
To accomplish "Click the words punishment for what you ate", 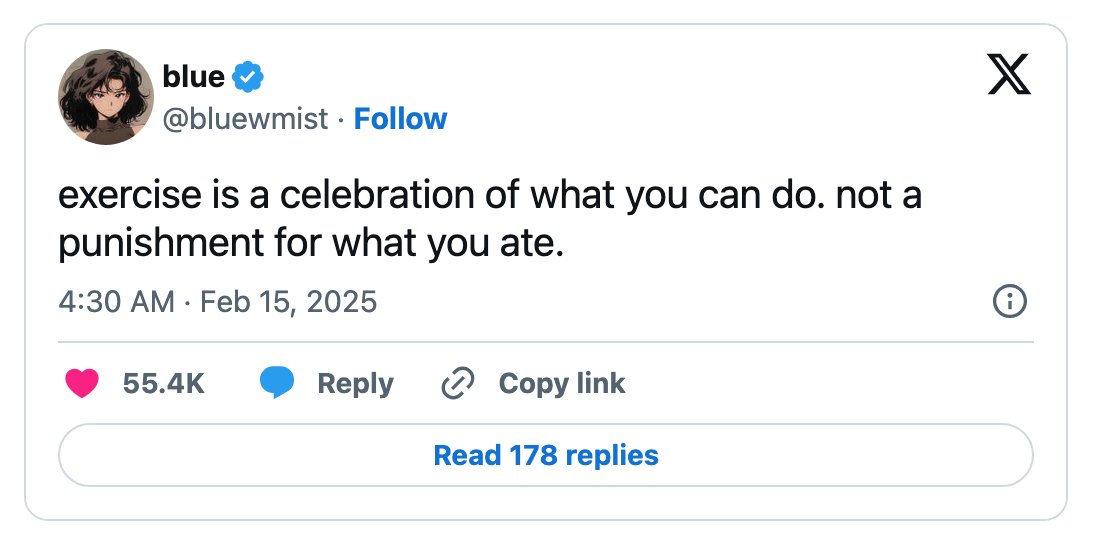I will click(x=311, y=244).
